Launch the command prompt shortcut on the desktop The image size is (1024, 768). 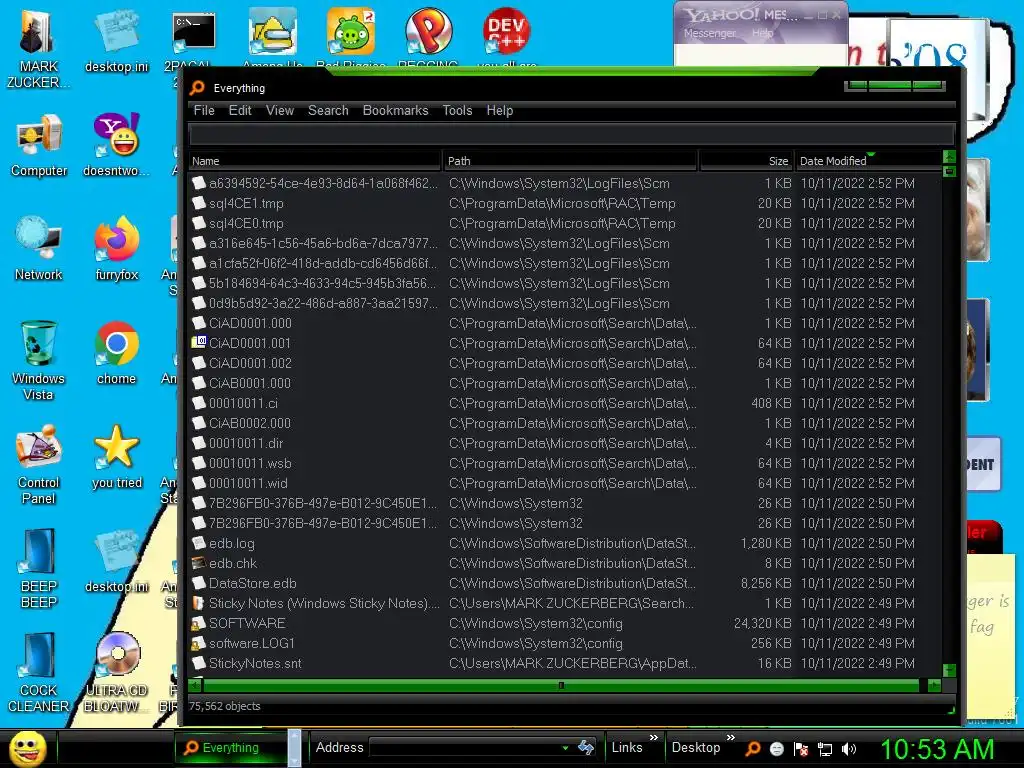click(x=193, y=33)
